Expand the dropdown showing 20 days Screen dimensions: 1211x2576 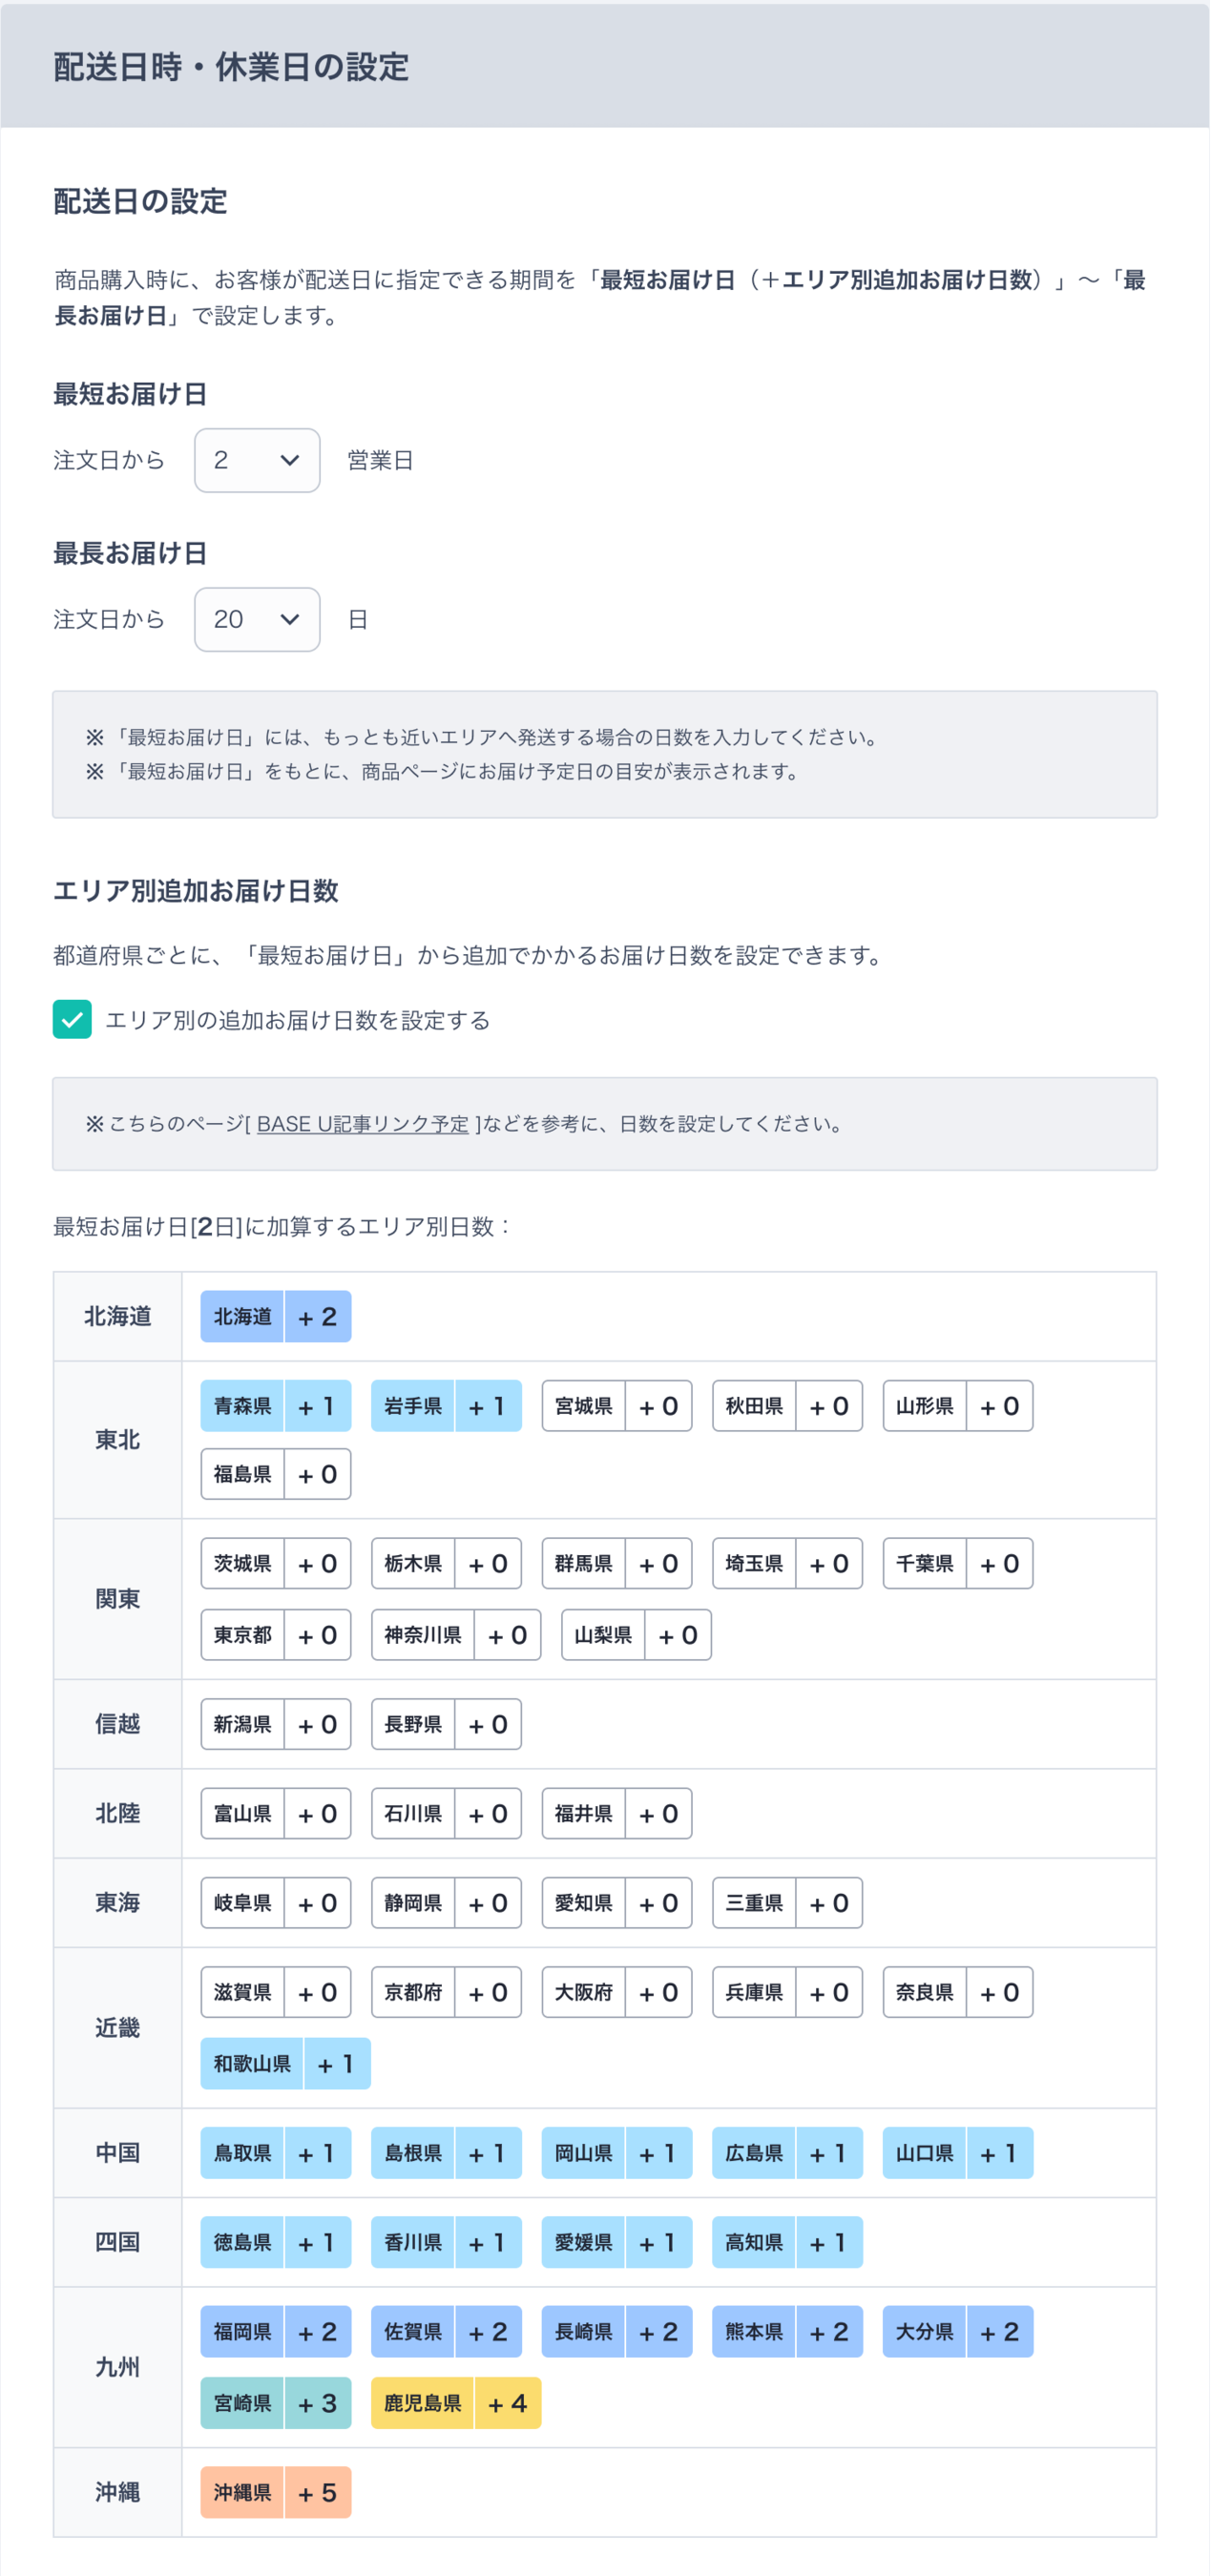[x=256, y=620]
